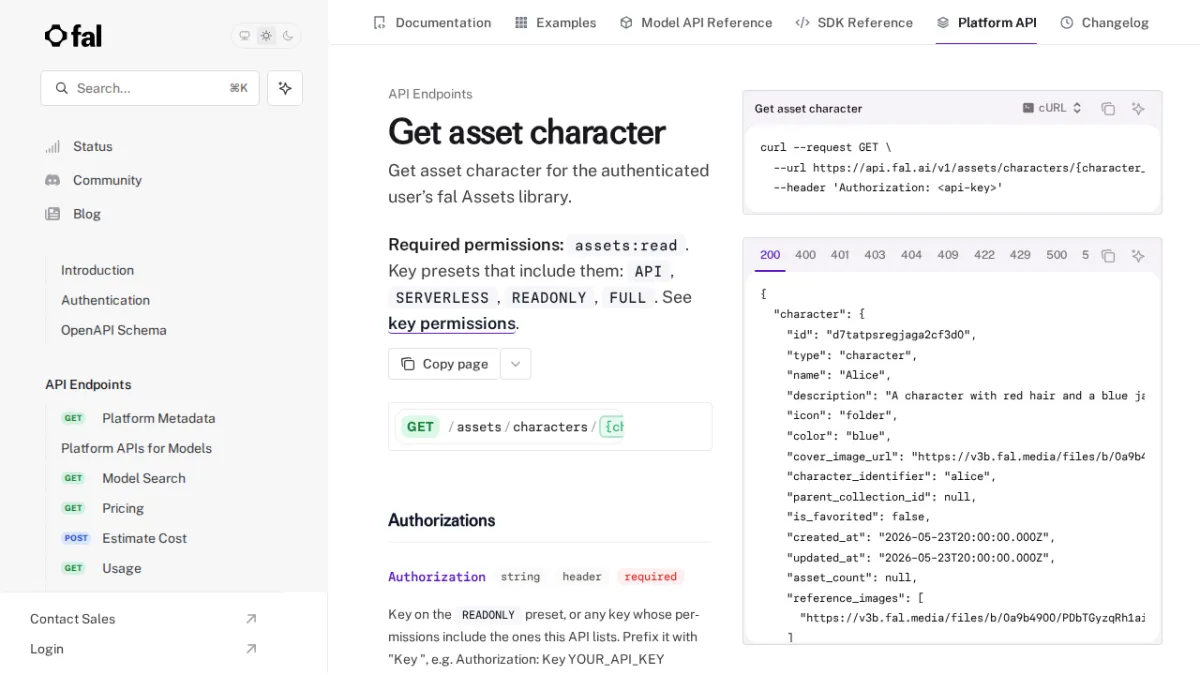Click the assets:read permission code tag
This screenshot has height=675, width=1200.
coord(626,245)
